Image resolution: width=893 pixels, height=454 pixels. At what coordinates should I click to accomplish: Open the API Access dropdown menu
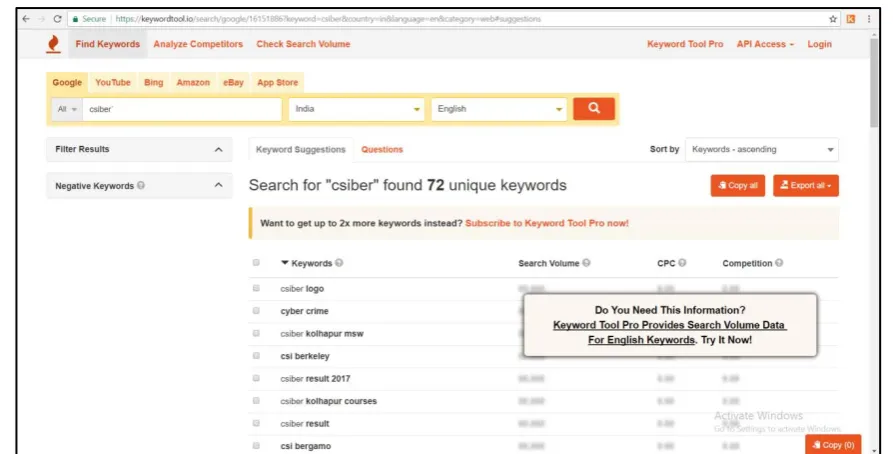tap(765, 44)
